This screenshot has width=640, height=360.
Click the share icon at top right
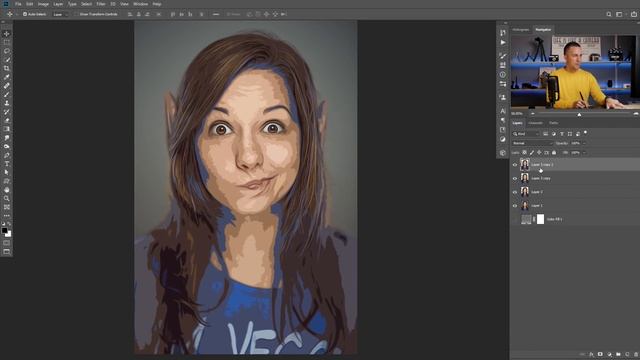[634, 14]
